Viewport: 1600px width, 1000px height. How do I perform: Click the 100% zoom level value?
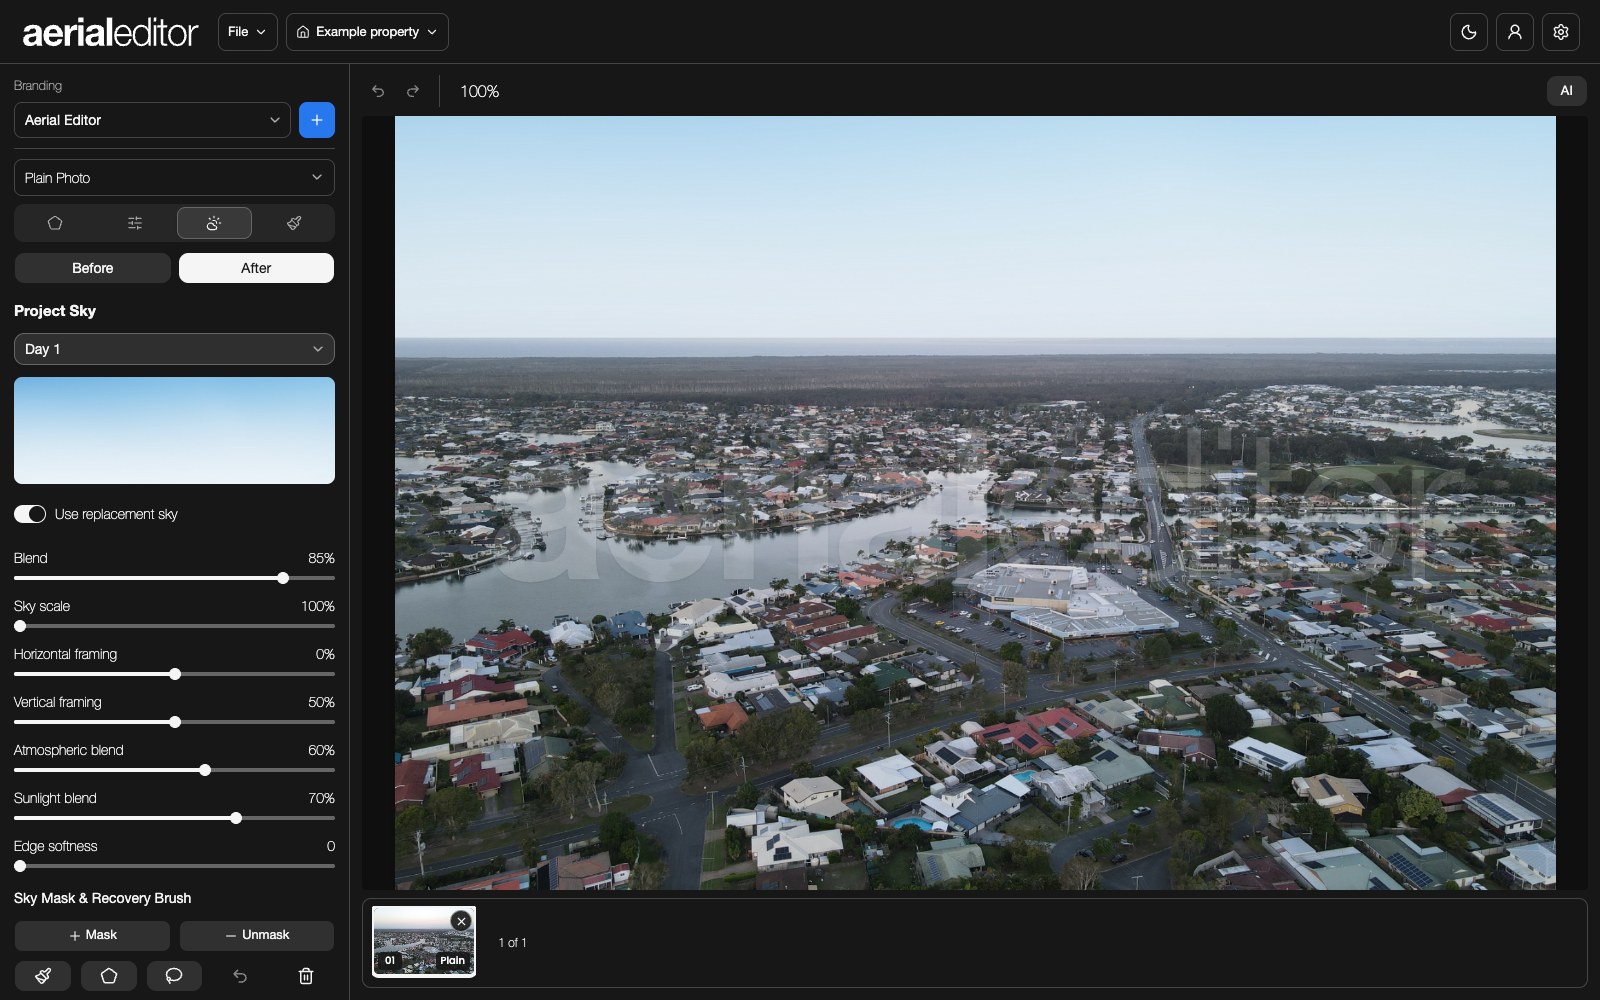[479, 91]
